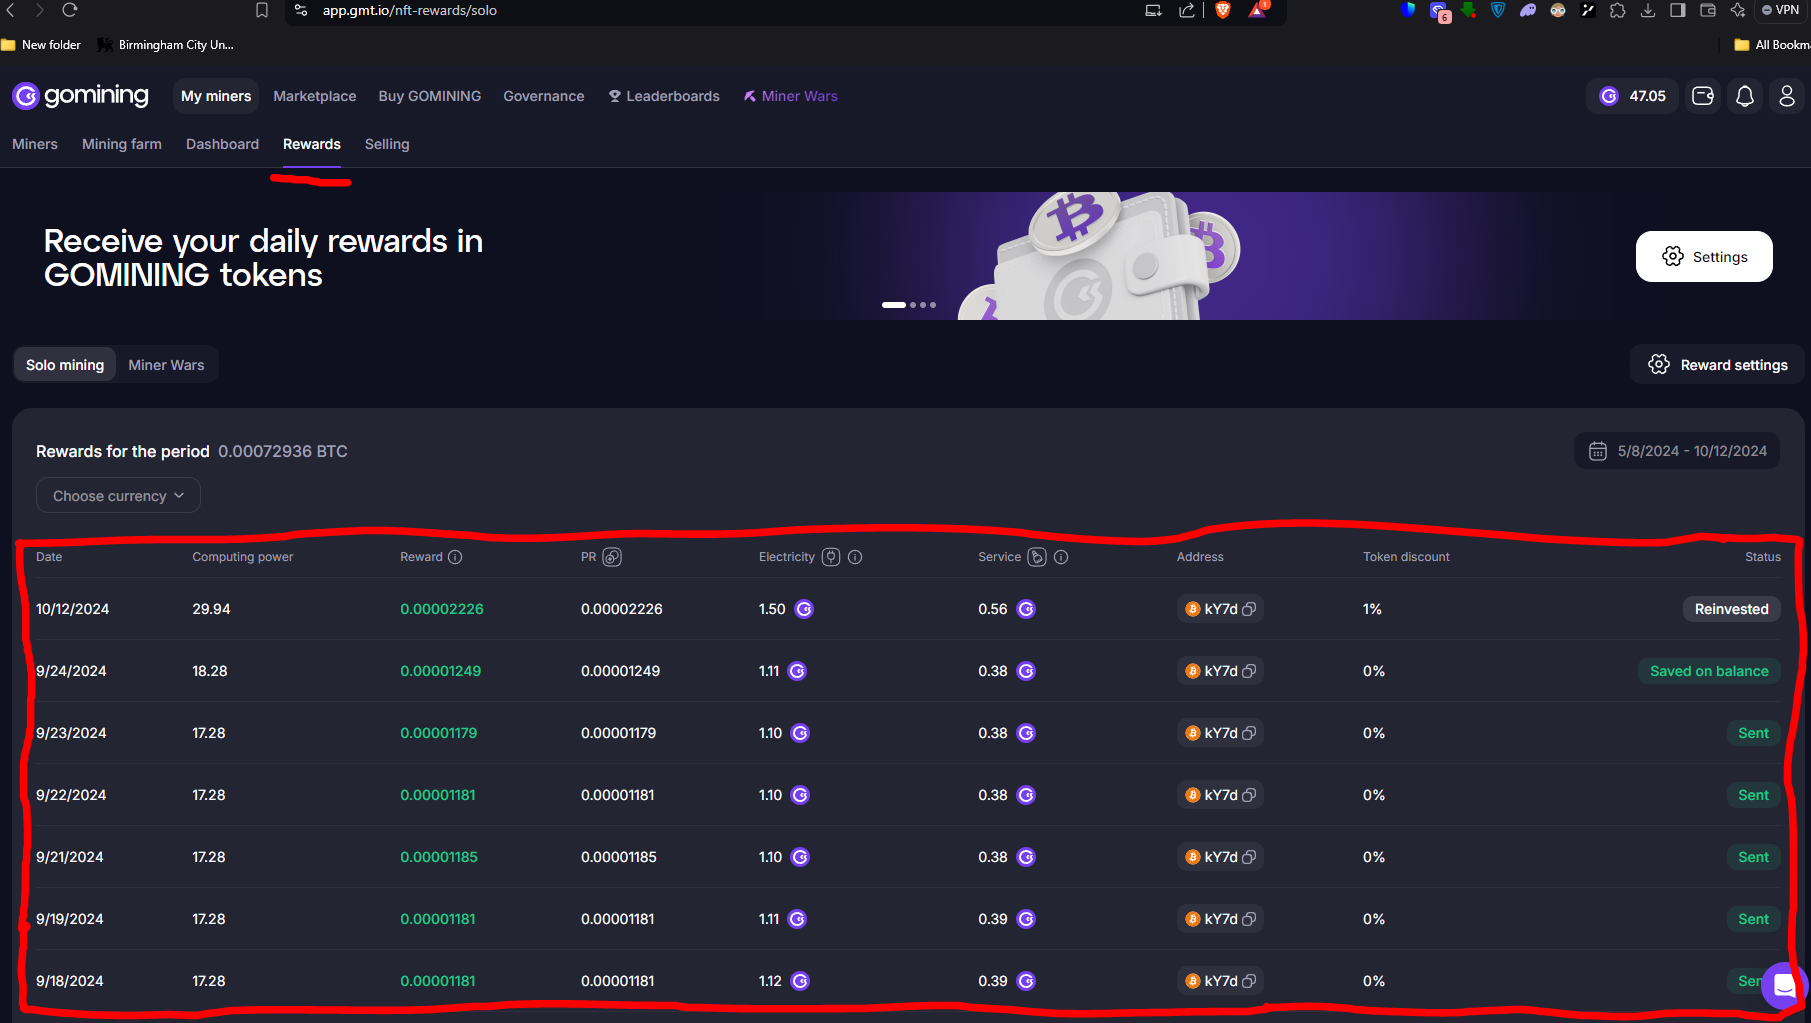Viewport: 1811px width, 1023px height.
Task: Select the second carousel dot indicator
Action: tap(912, 305)
